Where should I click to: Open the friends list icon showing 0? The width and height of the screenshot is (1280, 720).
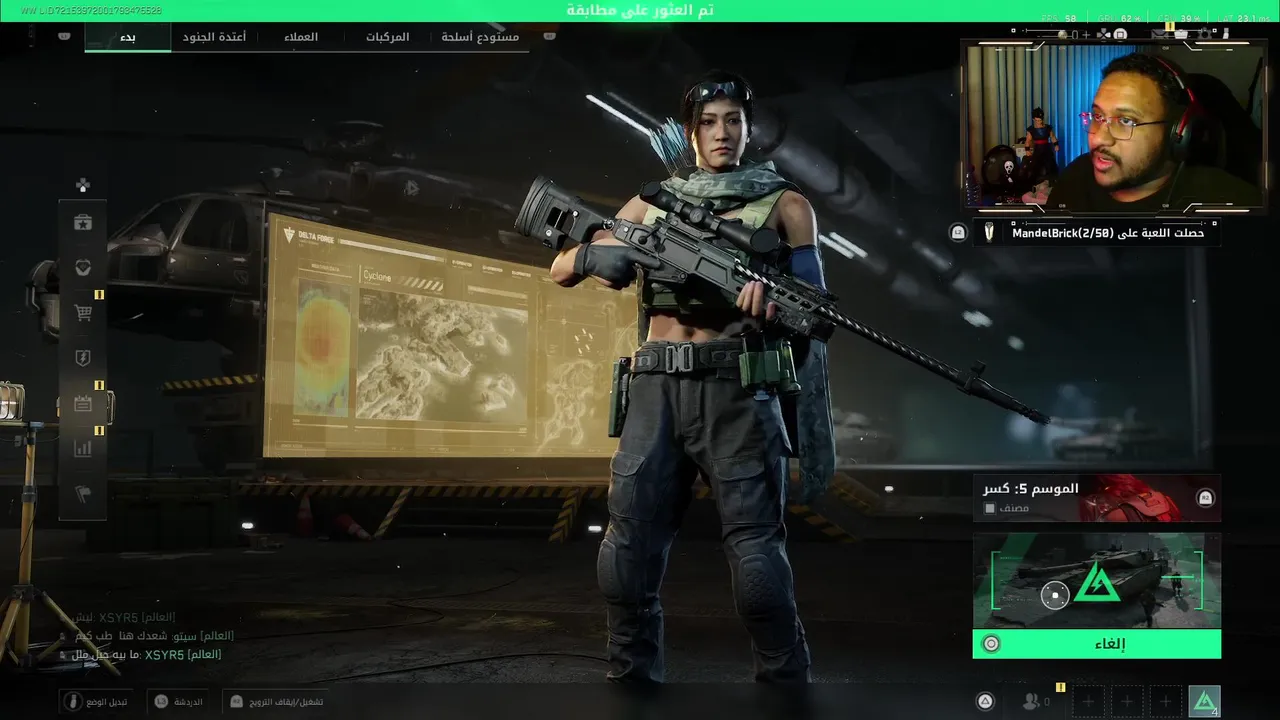pos(1036,702)
